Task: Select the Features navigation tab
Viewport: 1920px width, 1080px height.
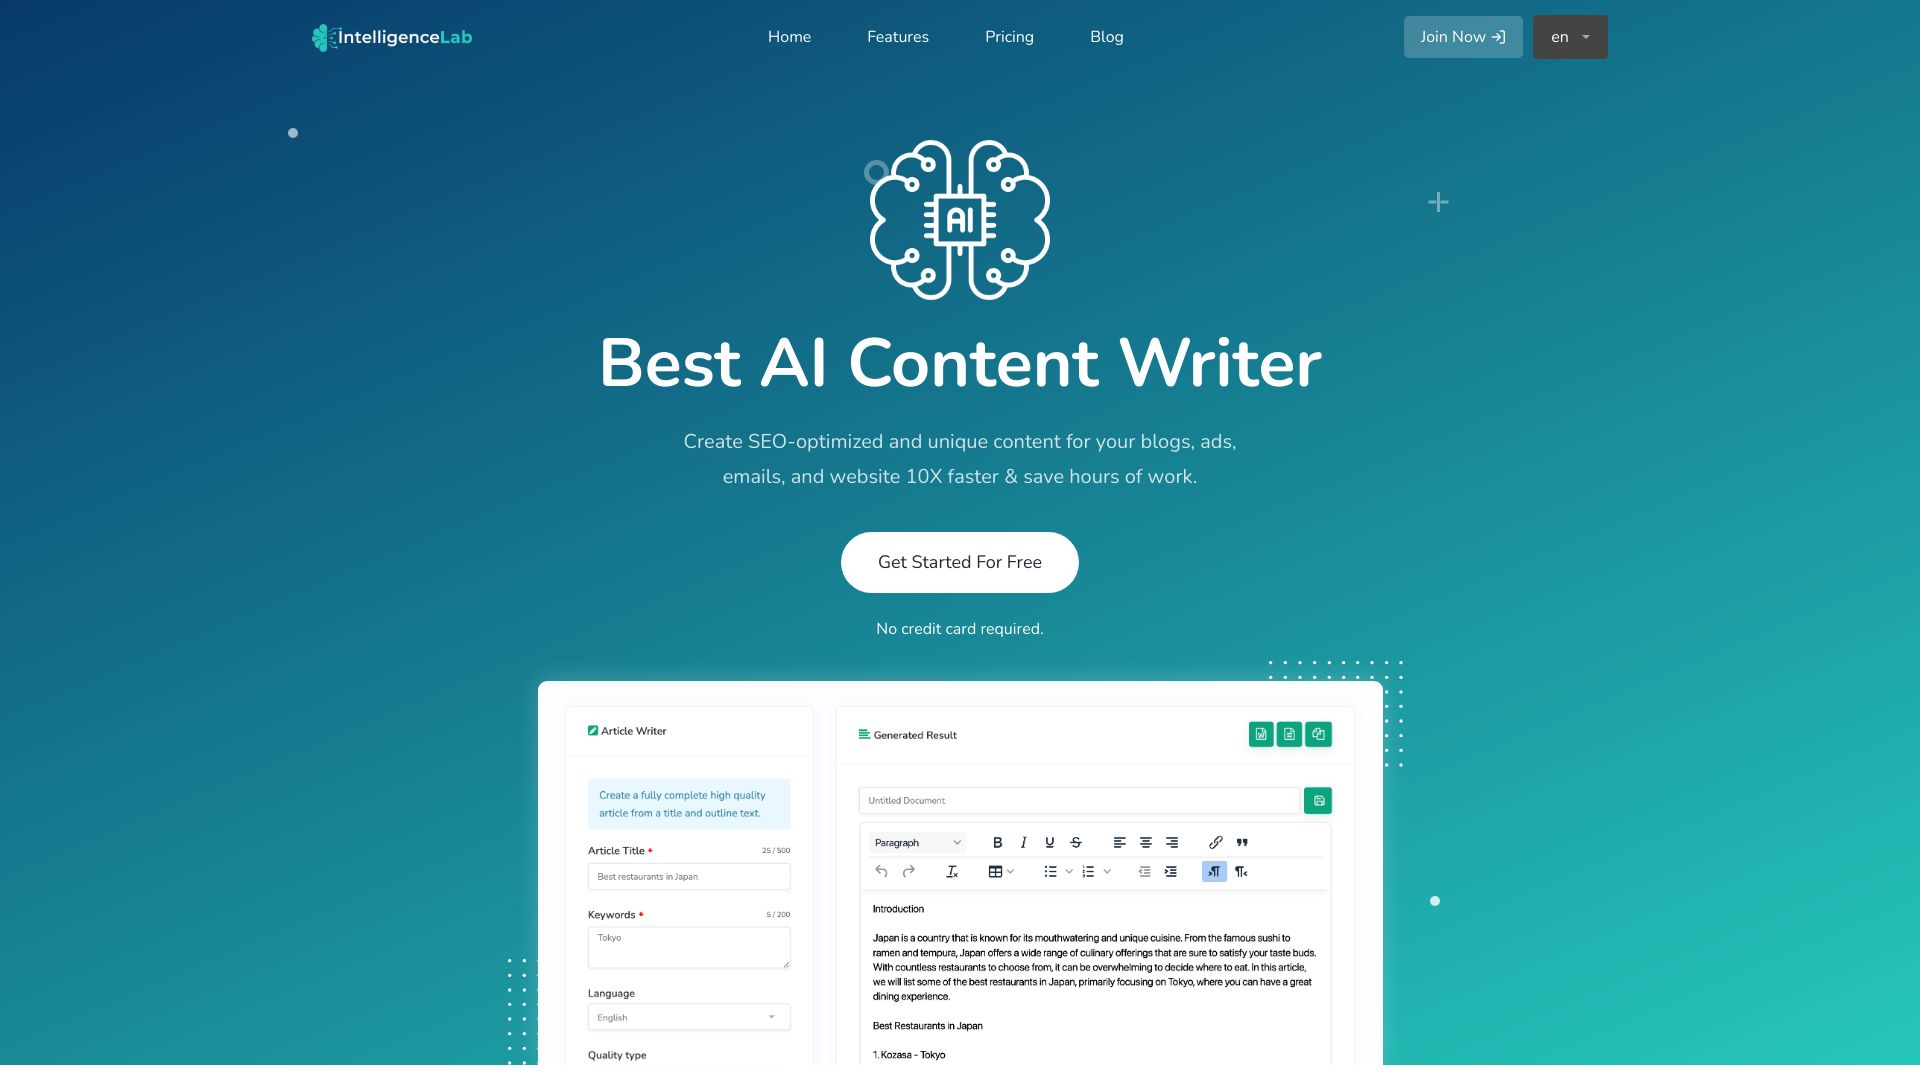Action: pyautogui.click(x=898, y=37)
